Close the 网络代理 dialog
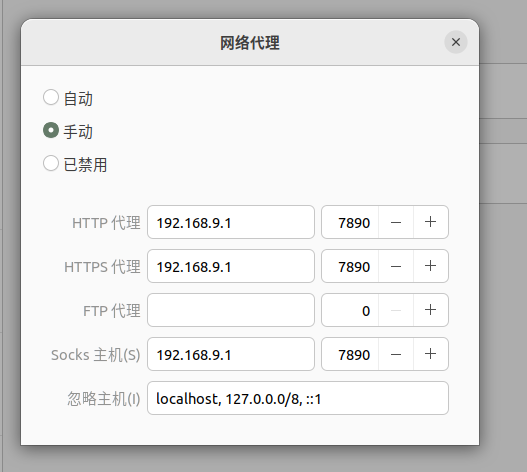 [456, 42]
